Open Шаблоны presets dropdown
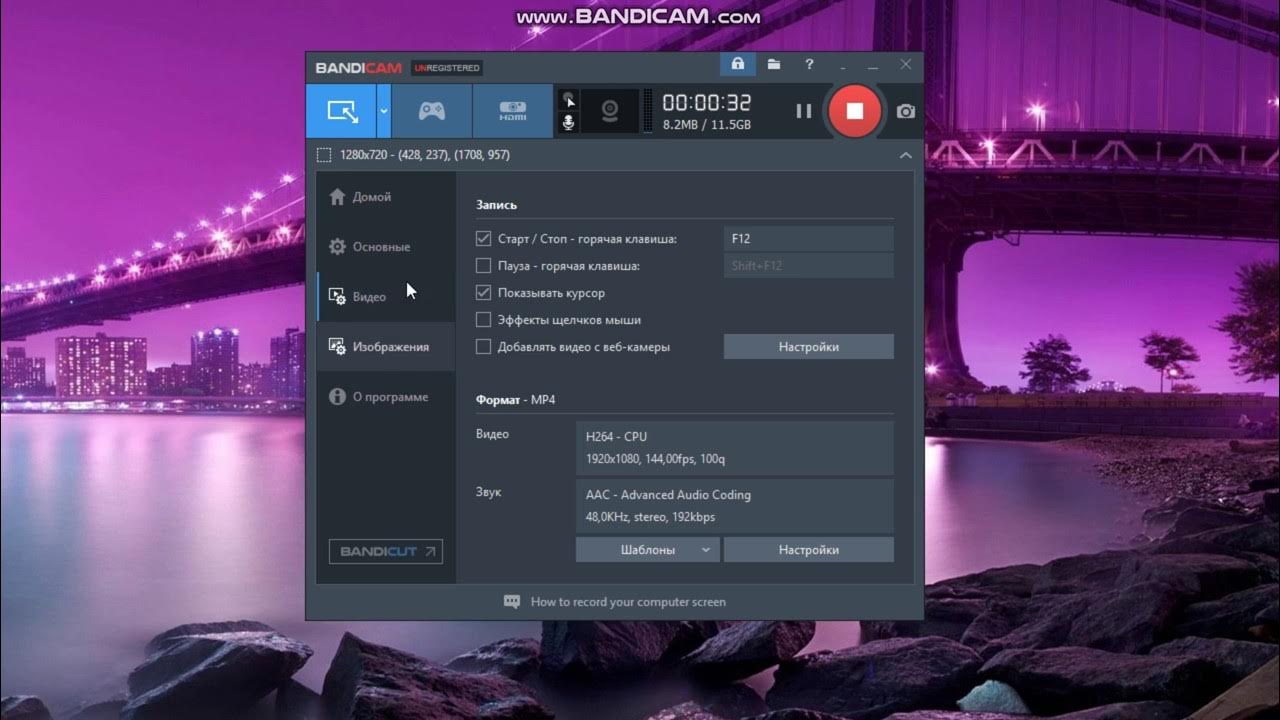Image resolution: width=1280 pixels, height=720 pixels. 647,550
